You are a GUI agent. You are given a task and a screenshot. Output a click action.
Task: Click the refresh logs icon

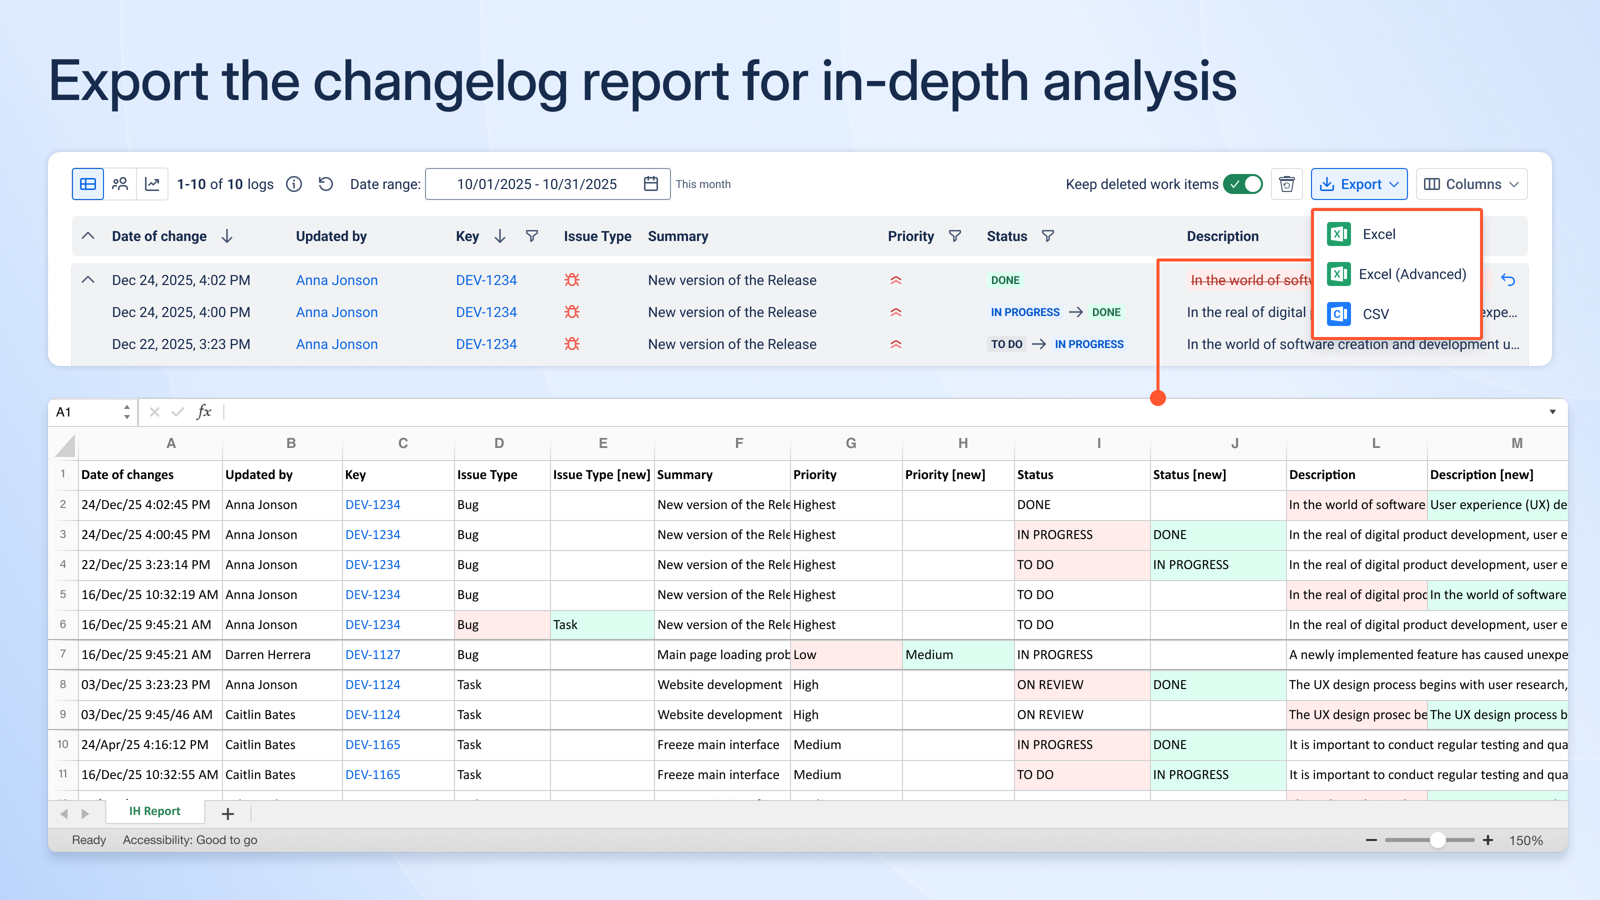pyautogui.click(x=326, y=184)
